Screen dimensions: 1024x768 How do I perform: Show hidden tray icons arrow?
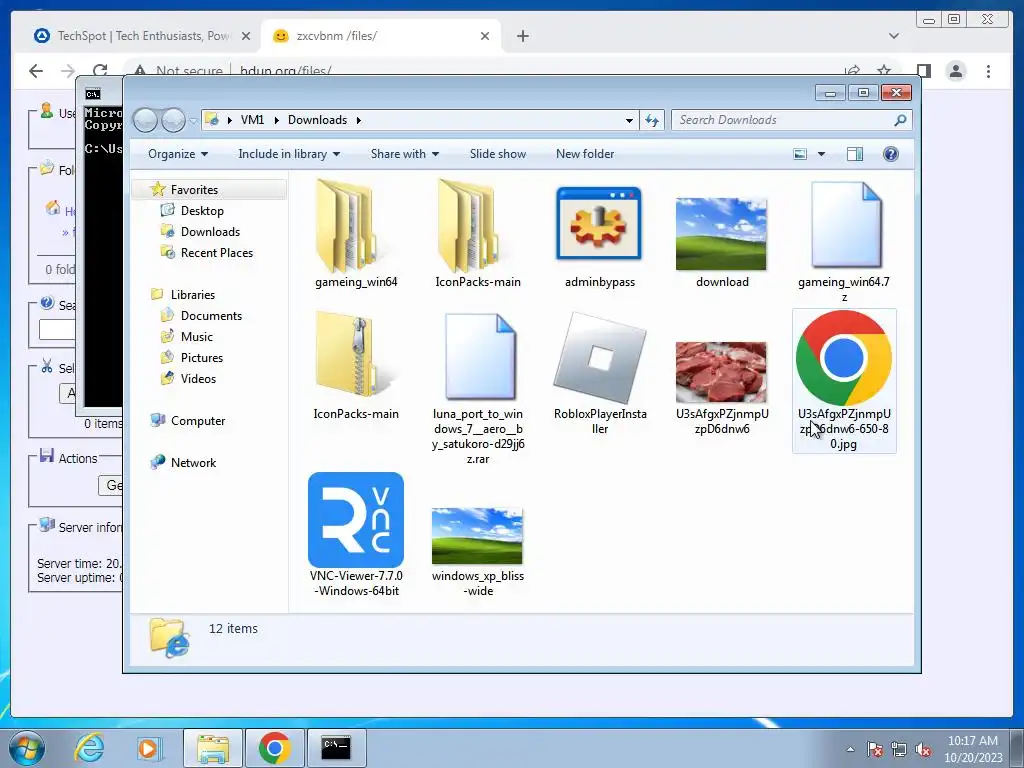850,749
